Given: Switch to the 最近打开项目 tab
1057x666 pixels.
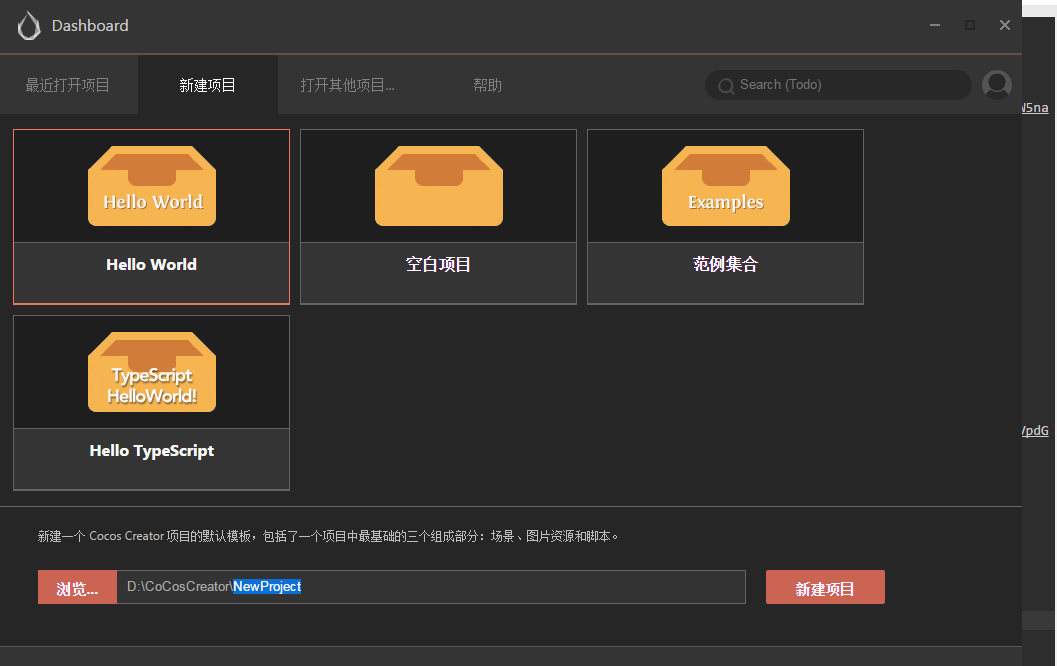Looking at the screenshot, I should (x=69, y=85).
